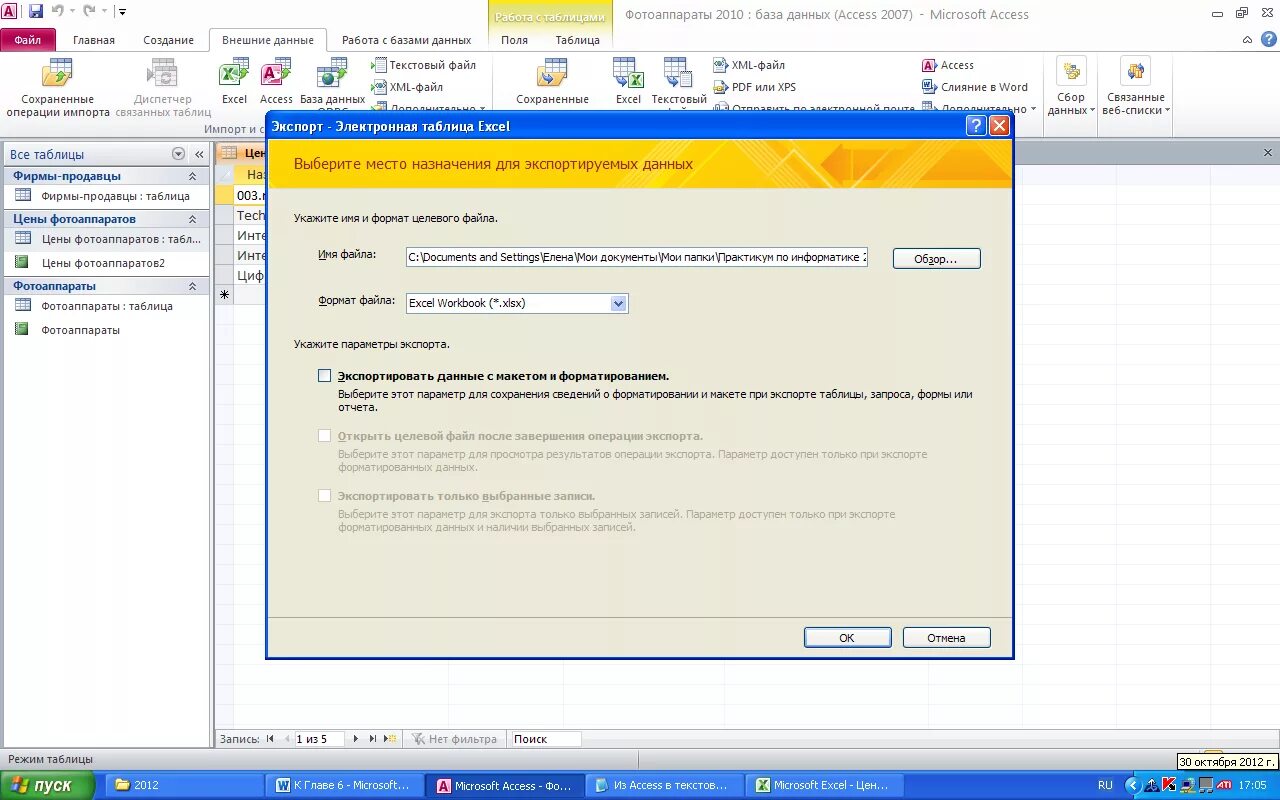Collapse Цены фотоаппаратов group
Screen dimensions: 1280x800
tap(192, 219)
